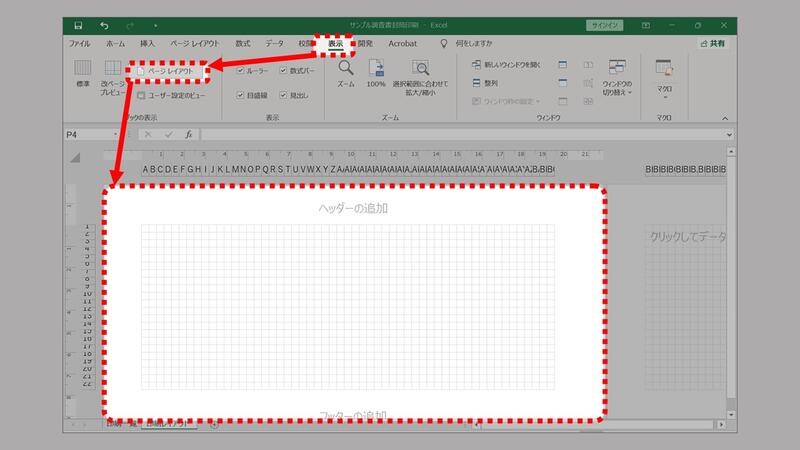The width and height of the screenshot is (800, 450).
Task: Click the Name Box showing P4
Action: 89,135
